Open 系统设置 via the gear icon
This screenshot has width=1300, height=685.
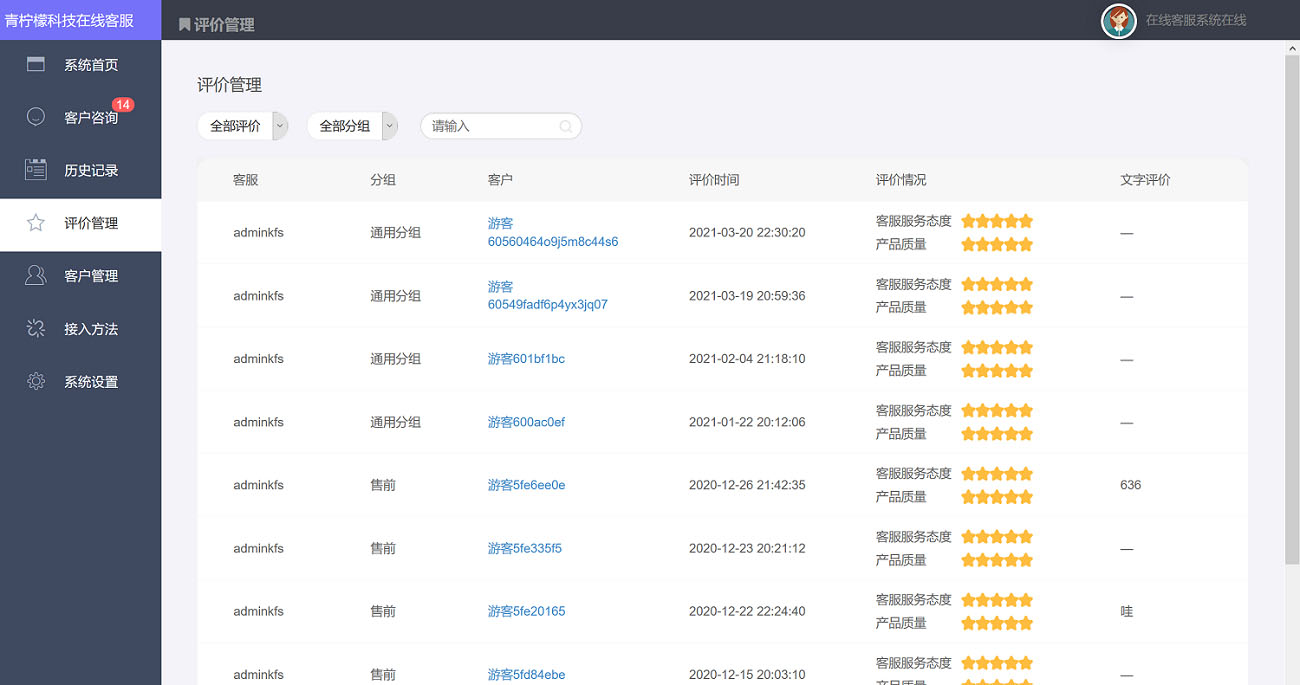35,381
